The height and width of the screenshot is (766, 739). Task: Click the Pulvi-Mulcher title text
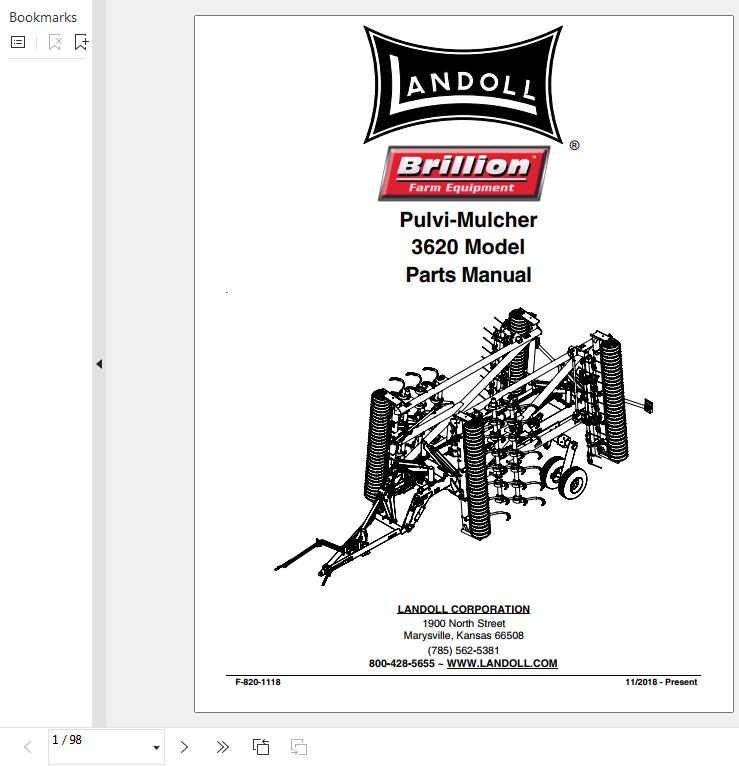click(x=468, y=220)
